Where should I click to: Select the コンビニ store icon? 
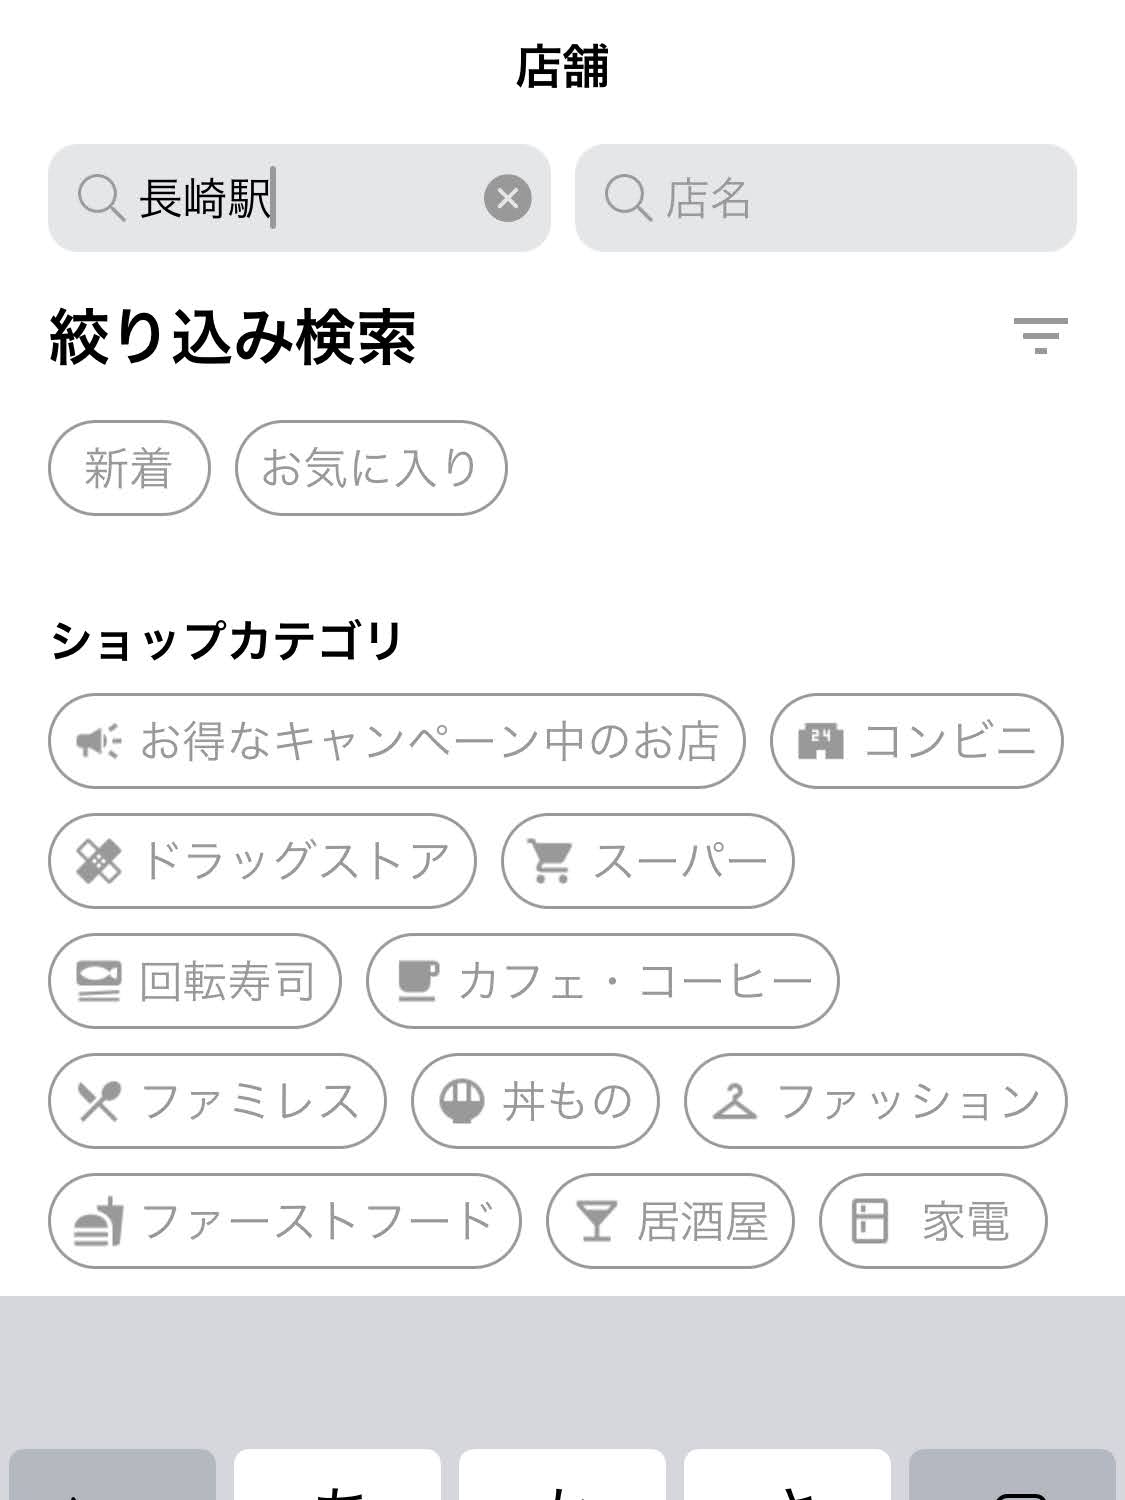pyautogui.click(x=820, y=741)
